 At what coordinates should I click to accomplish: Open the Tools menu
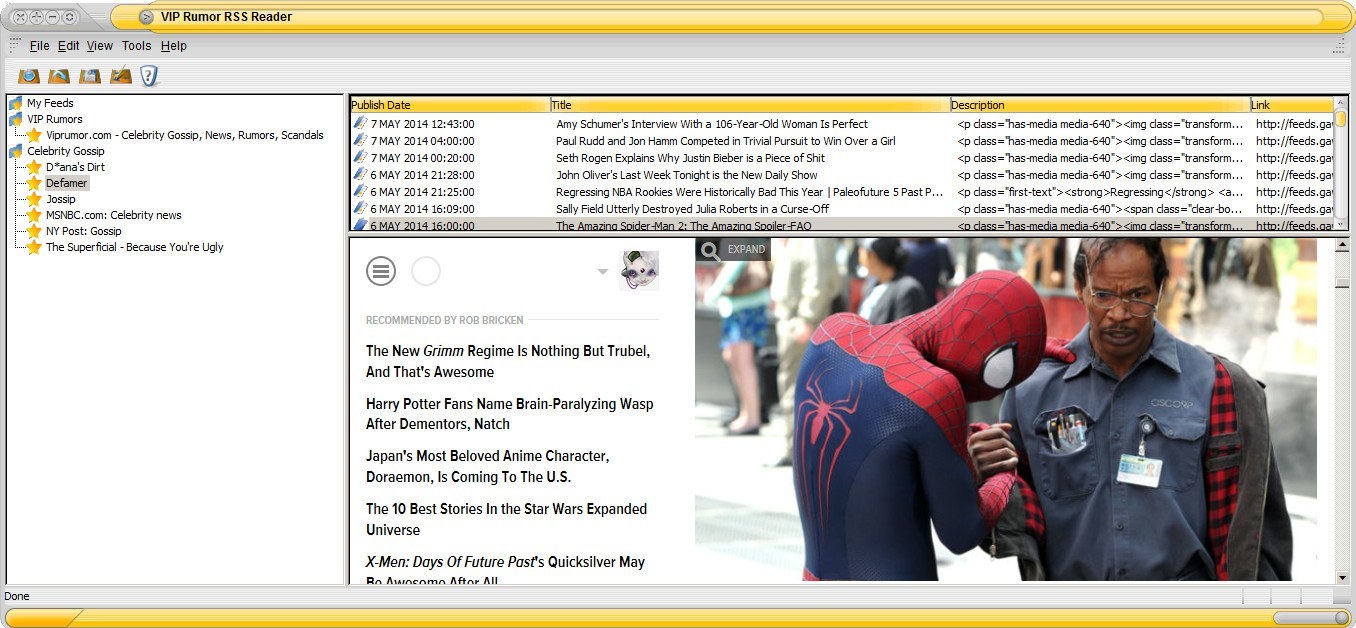136,46
